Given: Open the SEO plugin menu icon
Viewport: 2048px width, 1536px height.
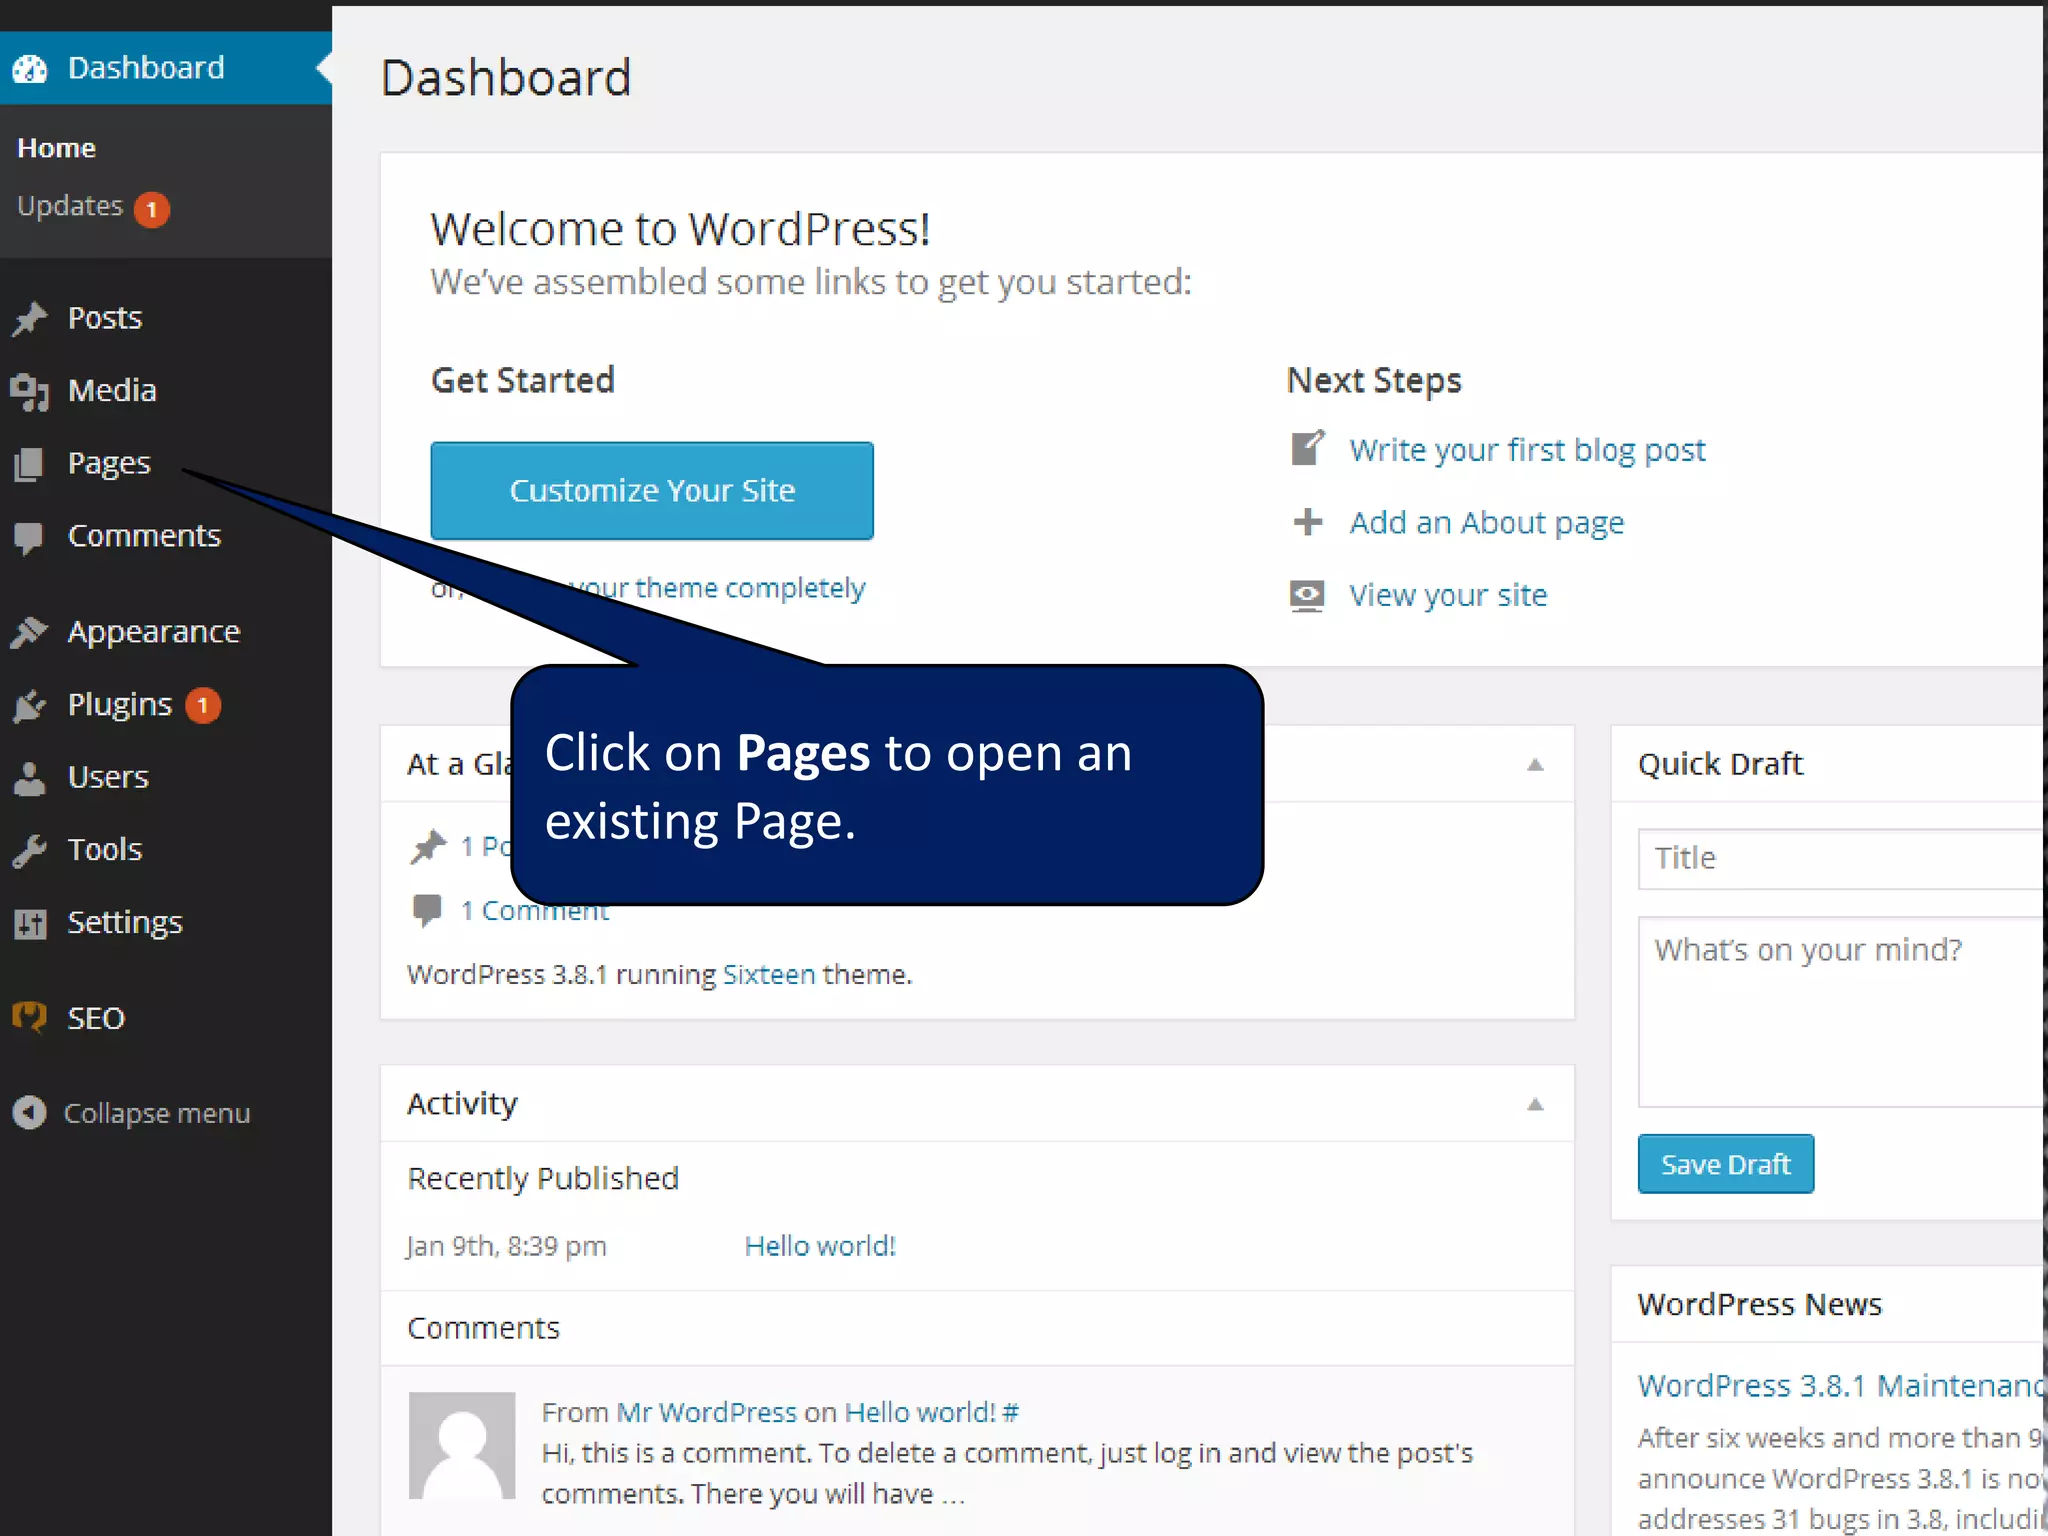Looking at the screenshot, I should [x=30, y=1018].
